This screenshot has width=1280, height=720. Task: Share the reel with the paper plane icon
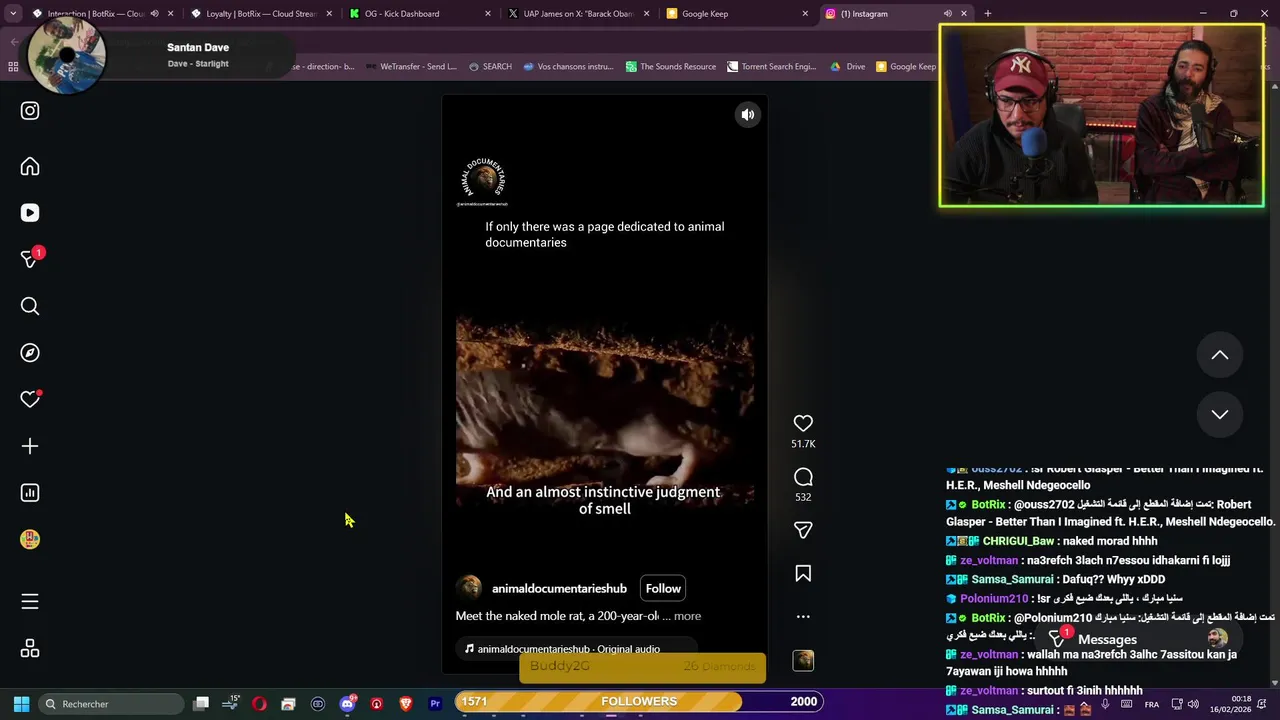pyautogui.click(x=803, y=530)
